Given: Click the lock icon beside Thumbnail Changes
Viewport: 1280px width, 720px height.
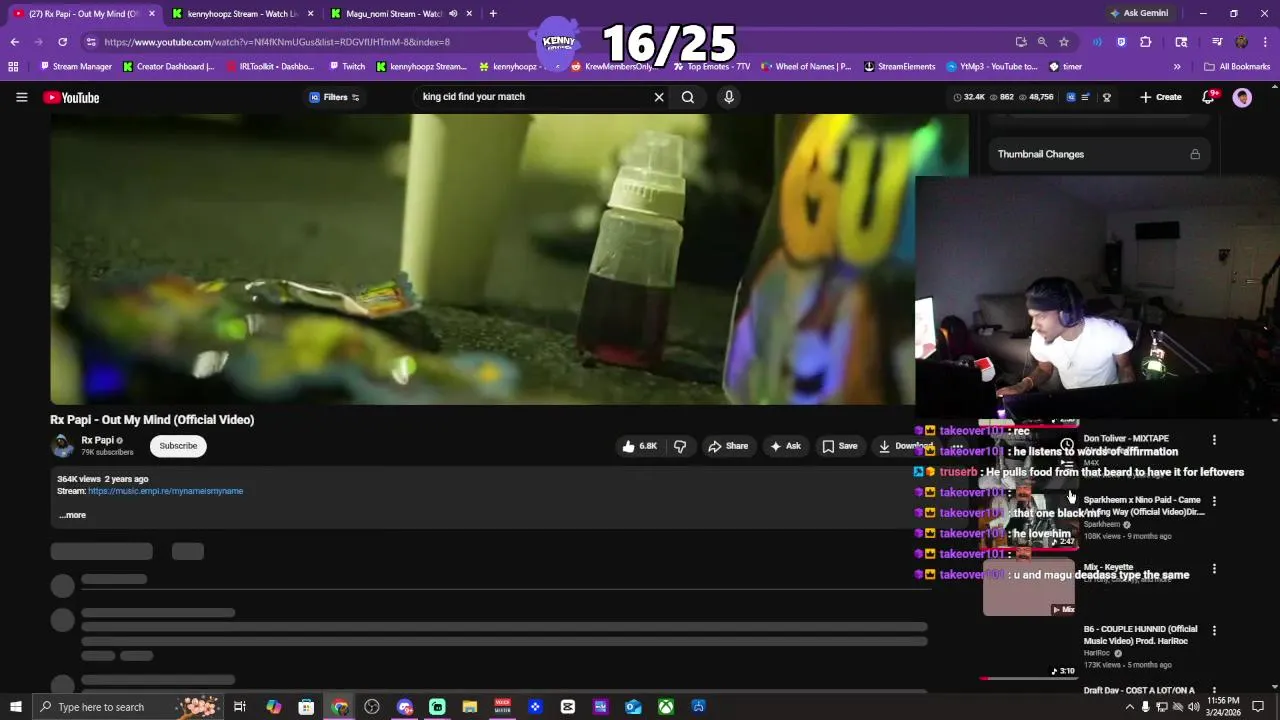Looking at the screenshot, I should pyautogui.click(x=1194, y=154).
